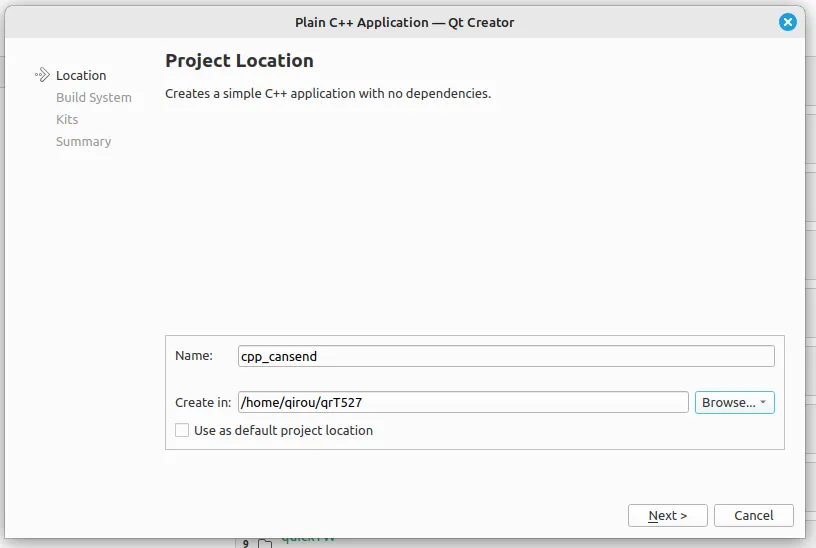Image resolution: width=816 pixels, height=548 pixels.
Task: Go to the Next wizard page
Action: (x=668, y=515)
